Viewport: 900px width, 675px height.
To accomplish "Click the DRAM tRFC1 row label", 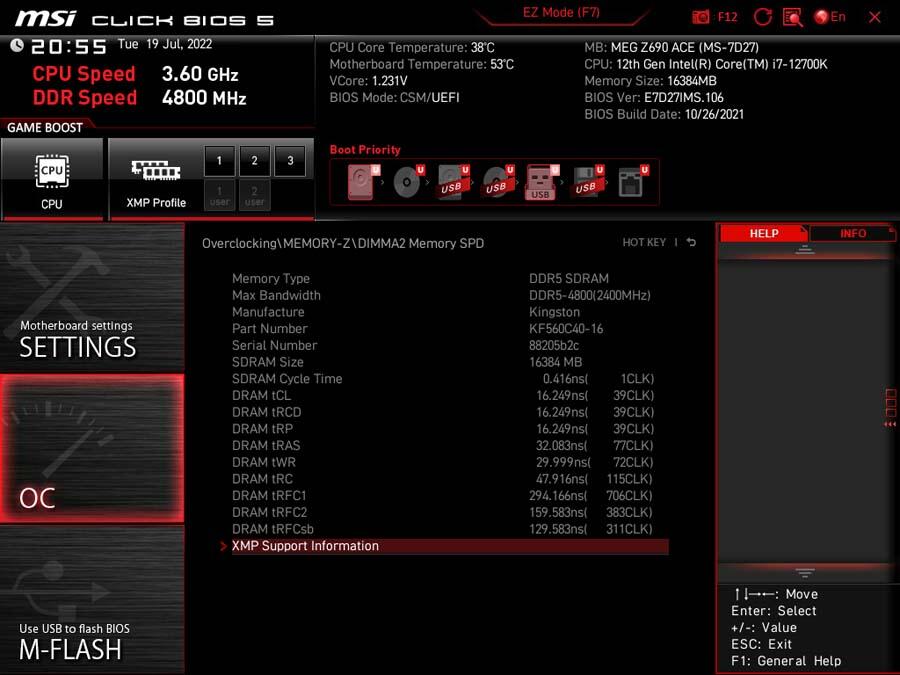I will coord(269,495).
